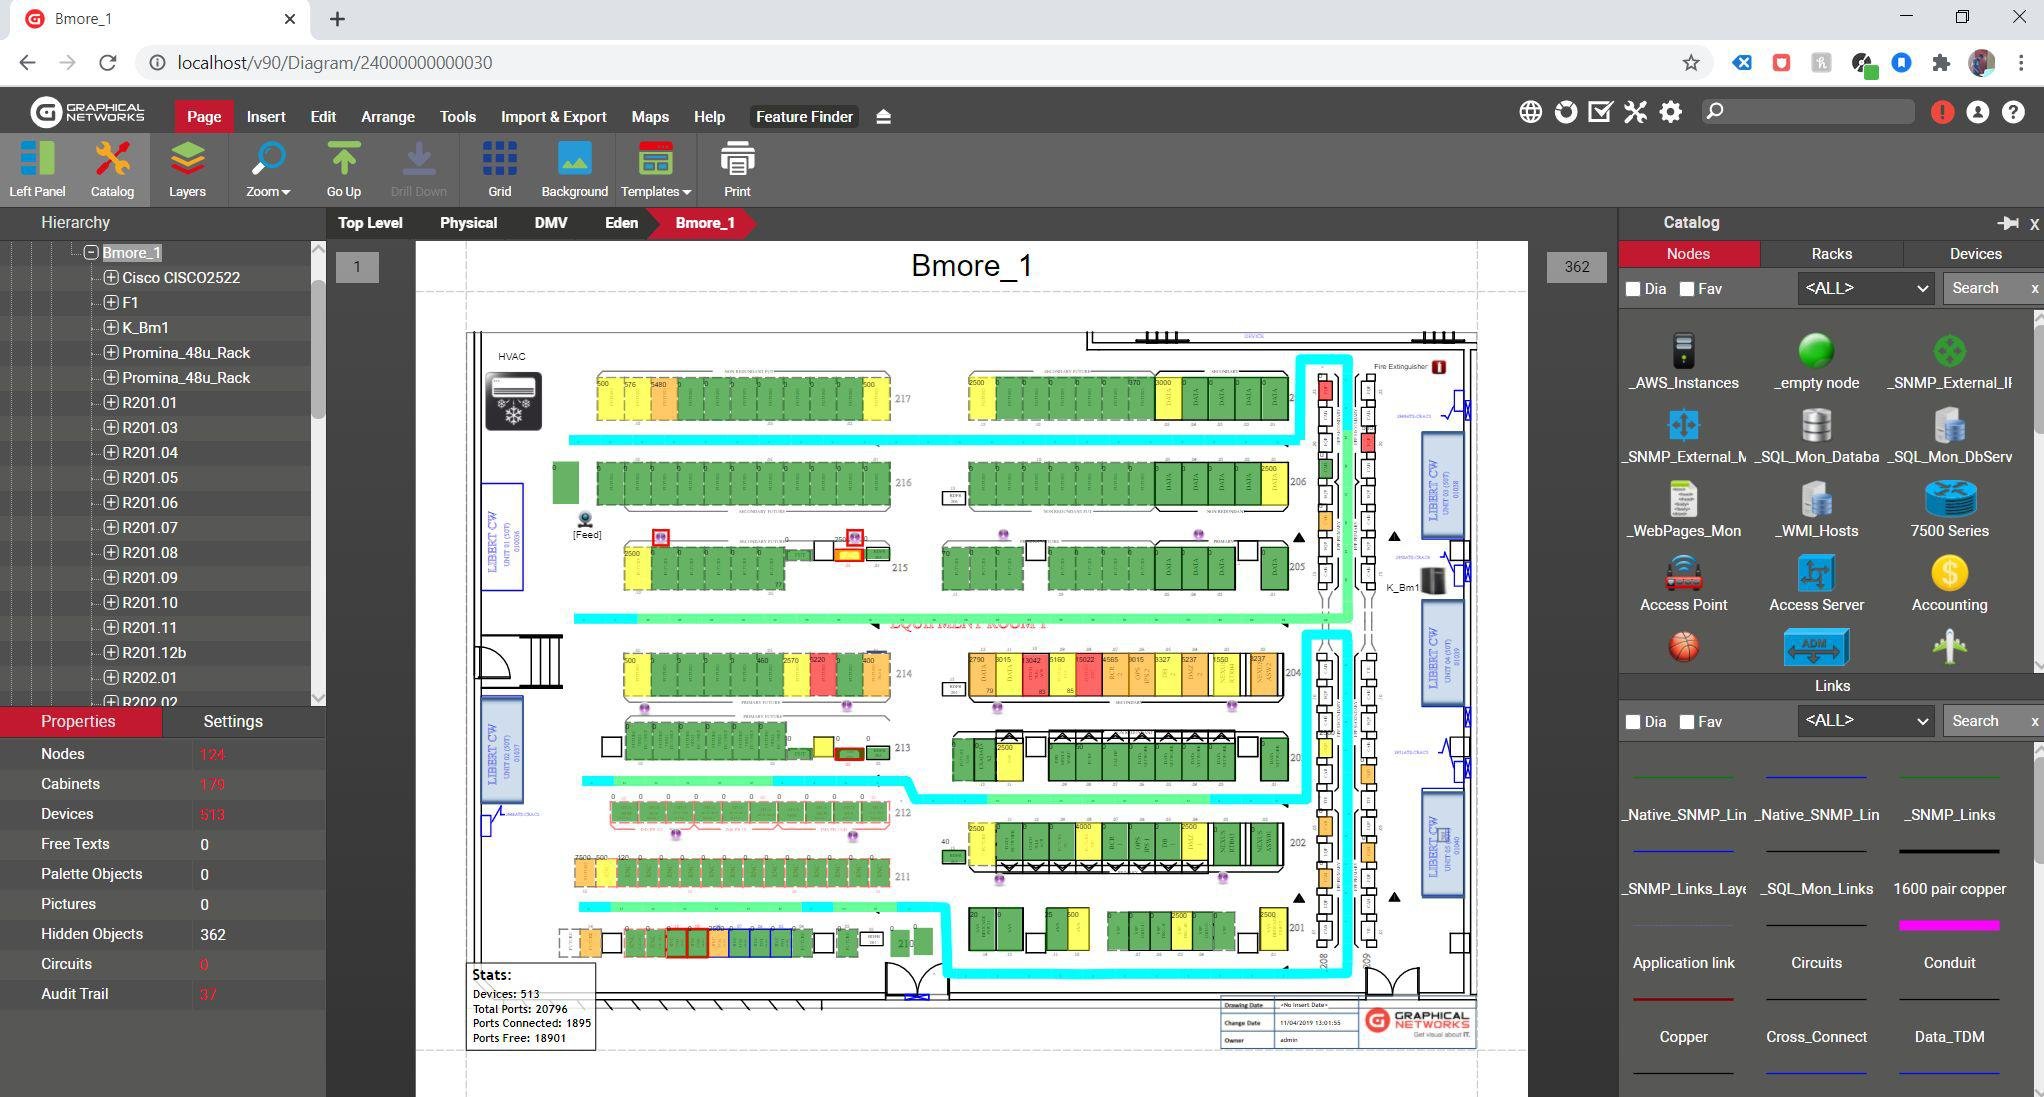
Task: Click the HVAC unit on diagram
Action: (513, 401)
